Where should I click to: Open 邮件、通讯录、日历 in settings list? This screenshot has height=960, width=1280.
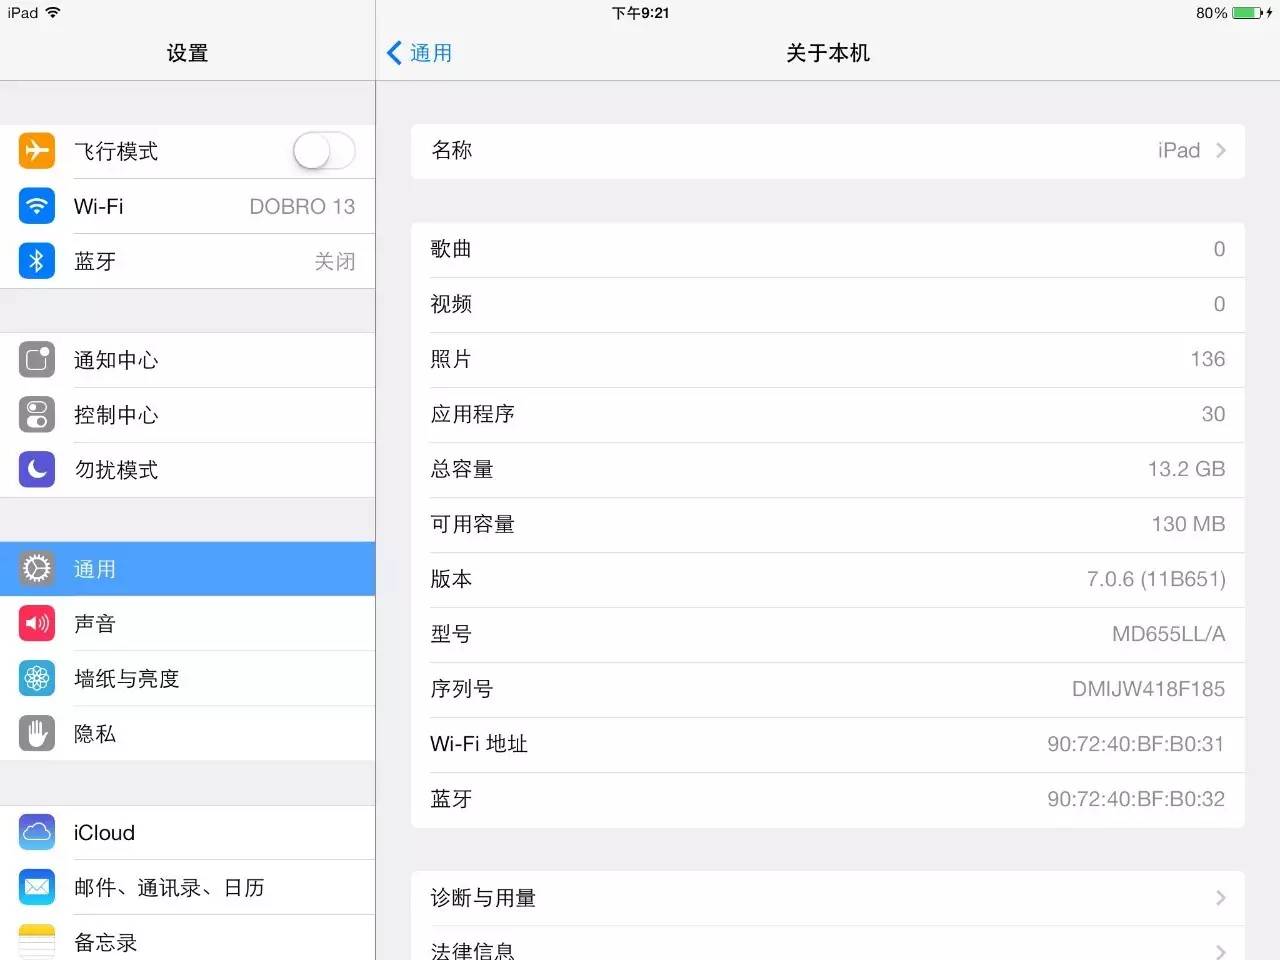point(188,887)
